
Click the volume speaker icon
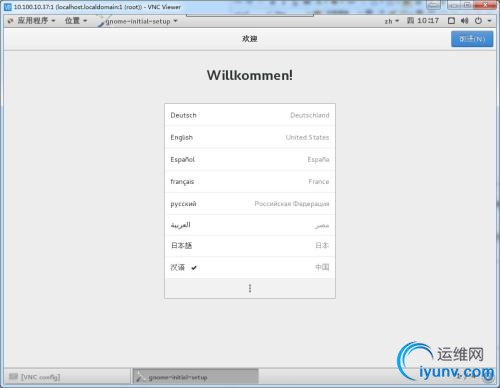pyautogui.click(x=465, y=21)
